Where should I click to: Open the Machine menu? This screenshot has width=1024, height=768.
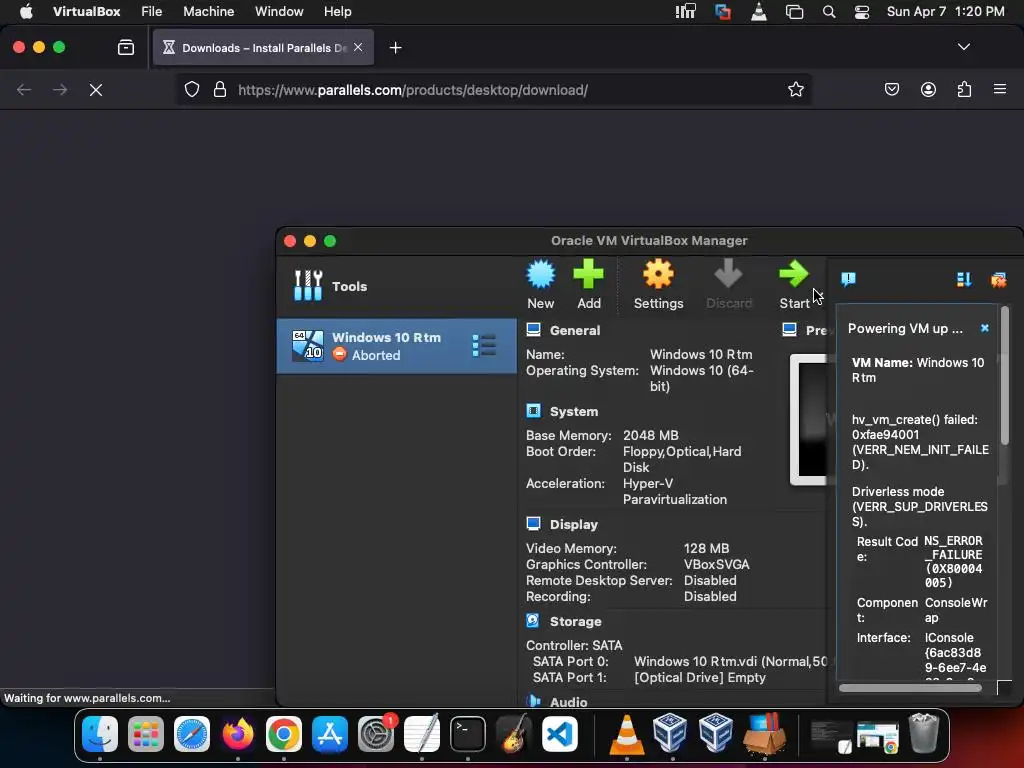click(x=208, y=12)
